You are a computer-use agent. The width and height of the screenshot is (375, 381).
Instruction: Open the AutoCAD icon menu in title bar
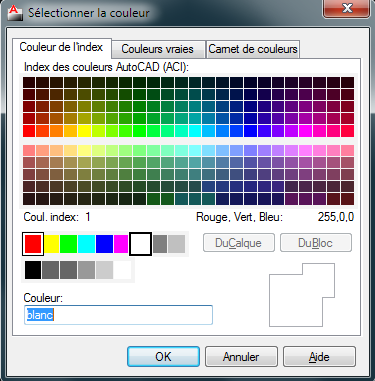point(14,13)
